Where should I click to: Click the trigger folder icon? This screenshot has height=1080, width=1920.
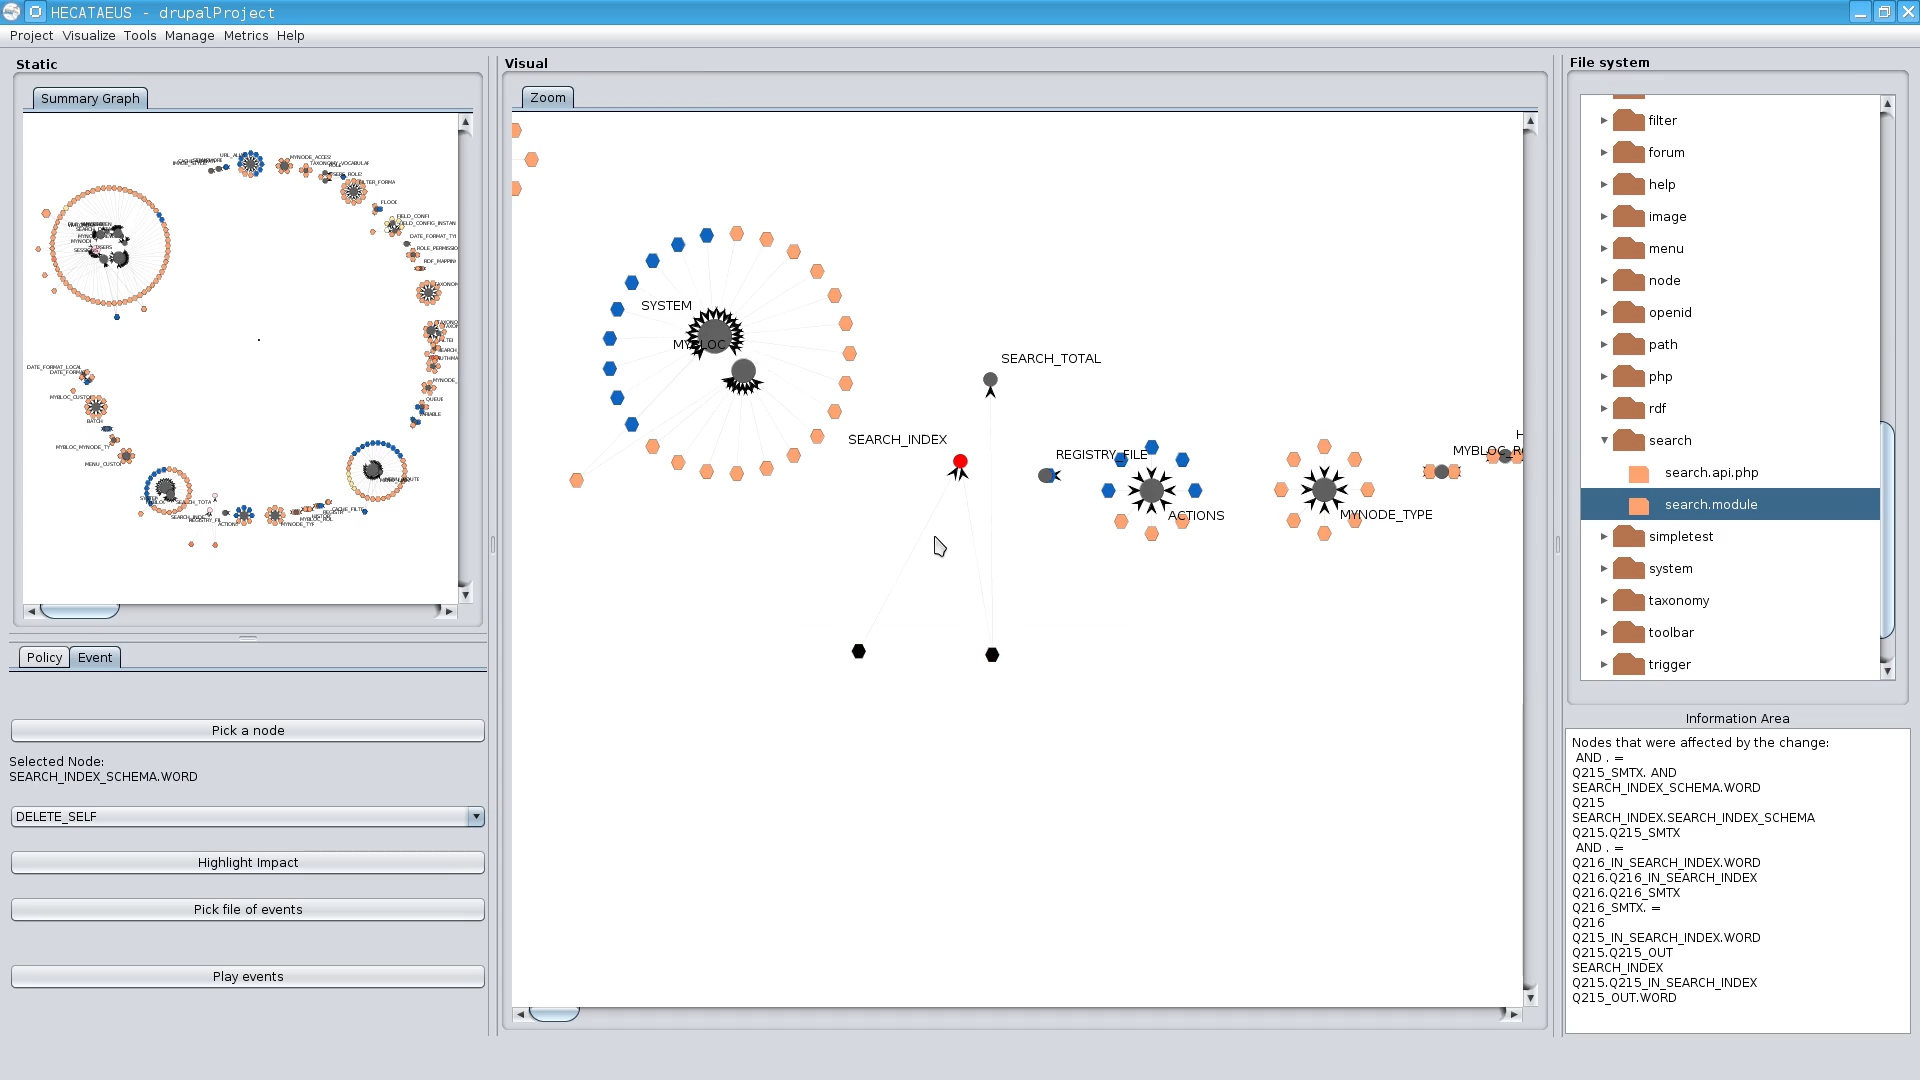[x=1629, y=664]
